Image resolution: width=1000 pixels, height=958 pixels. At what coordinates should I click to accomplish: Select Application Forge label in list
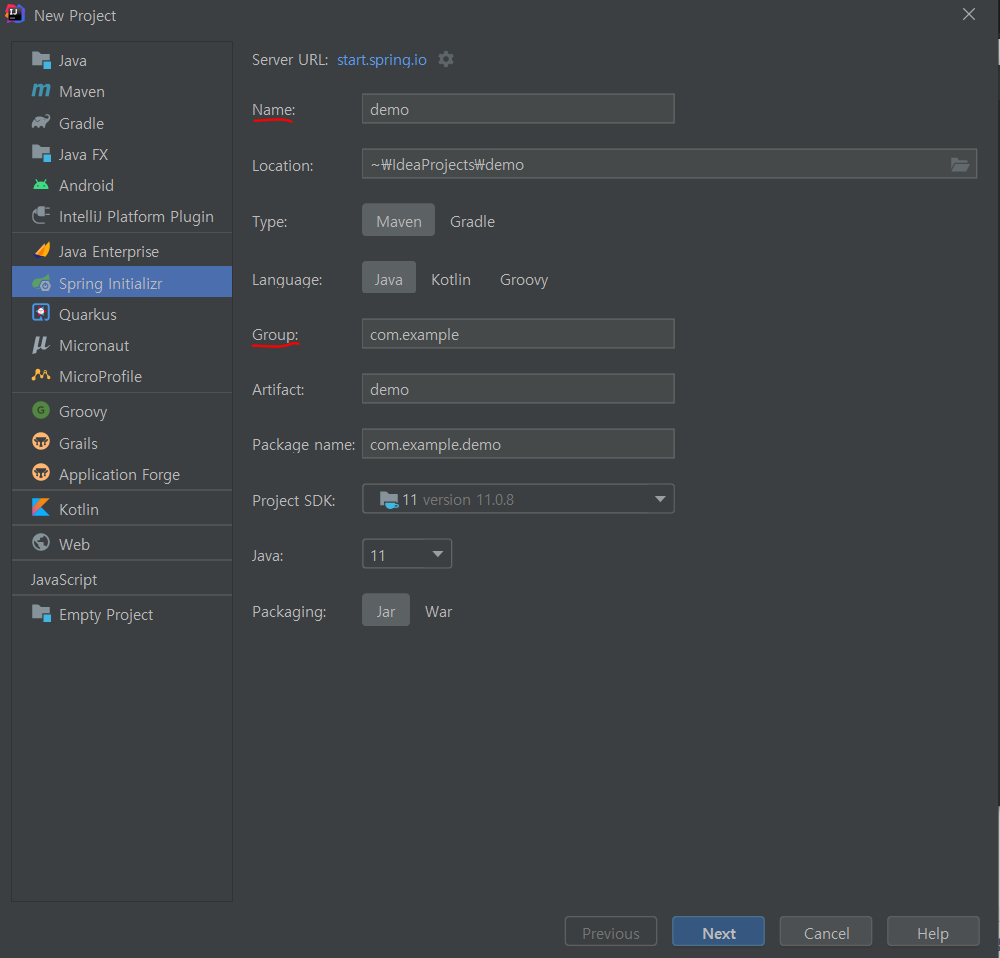[119, 475]
